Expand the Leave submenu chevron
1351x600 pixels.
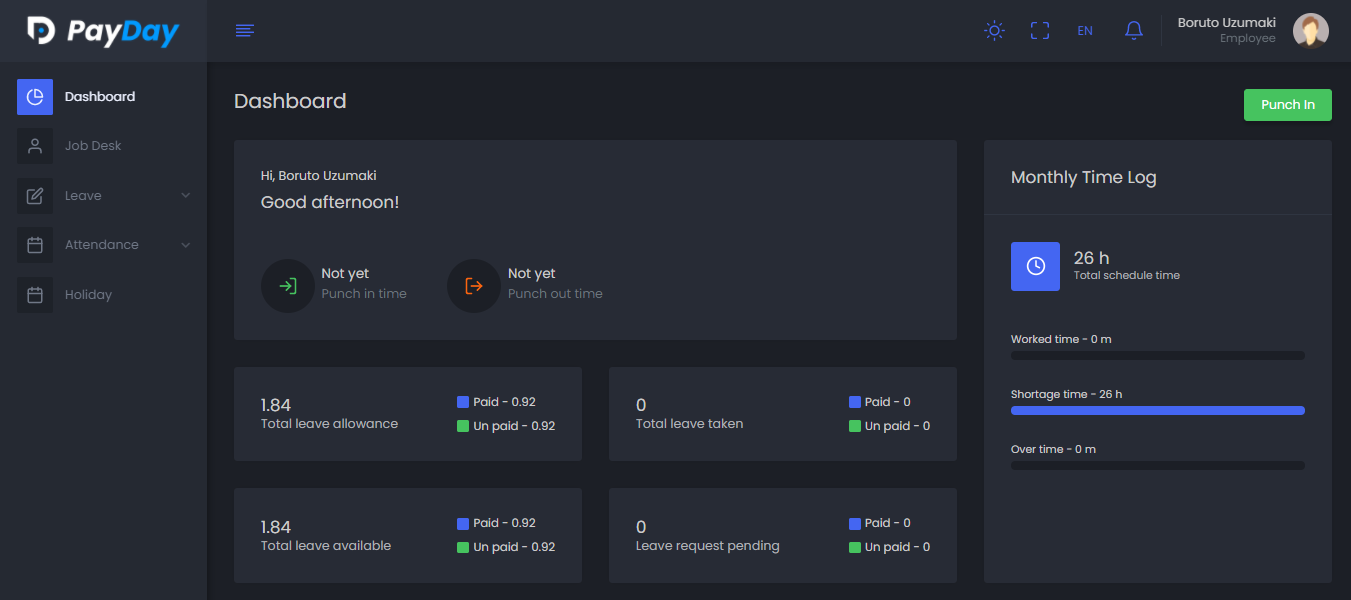point(186,196)
